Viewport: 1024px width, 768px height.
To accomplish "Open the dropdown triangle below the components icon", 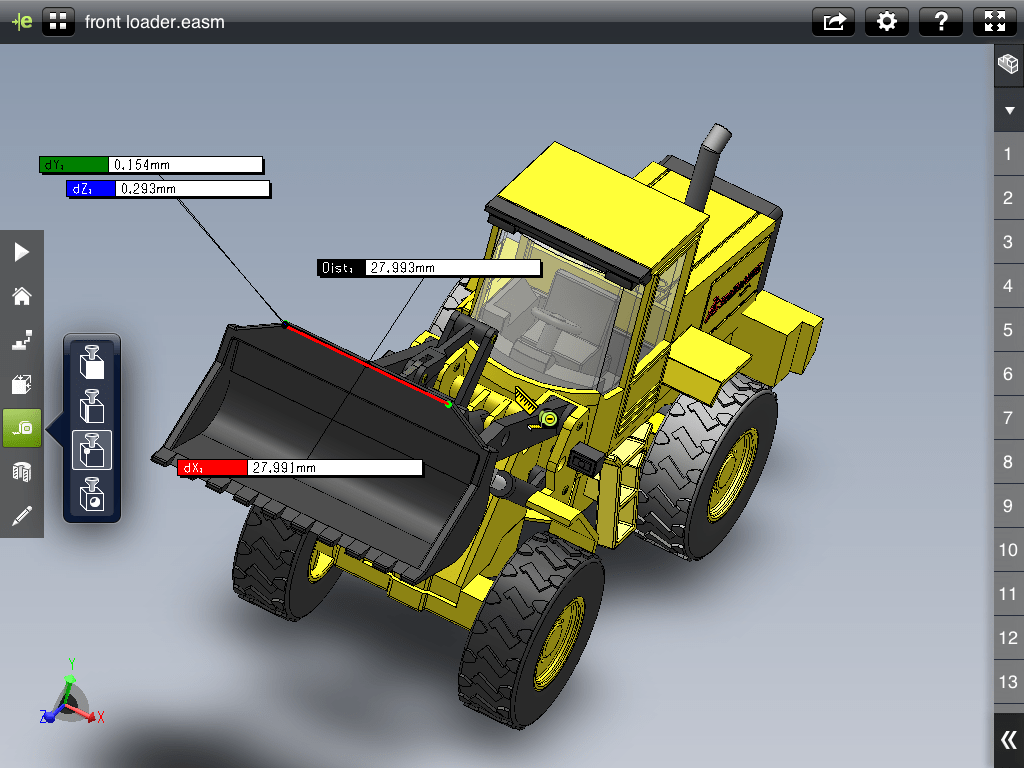I will 1008,110.
